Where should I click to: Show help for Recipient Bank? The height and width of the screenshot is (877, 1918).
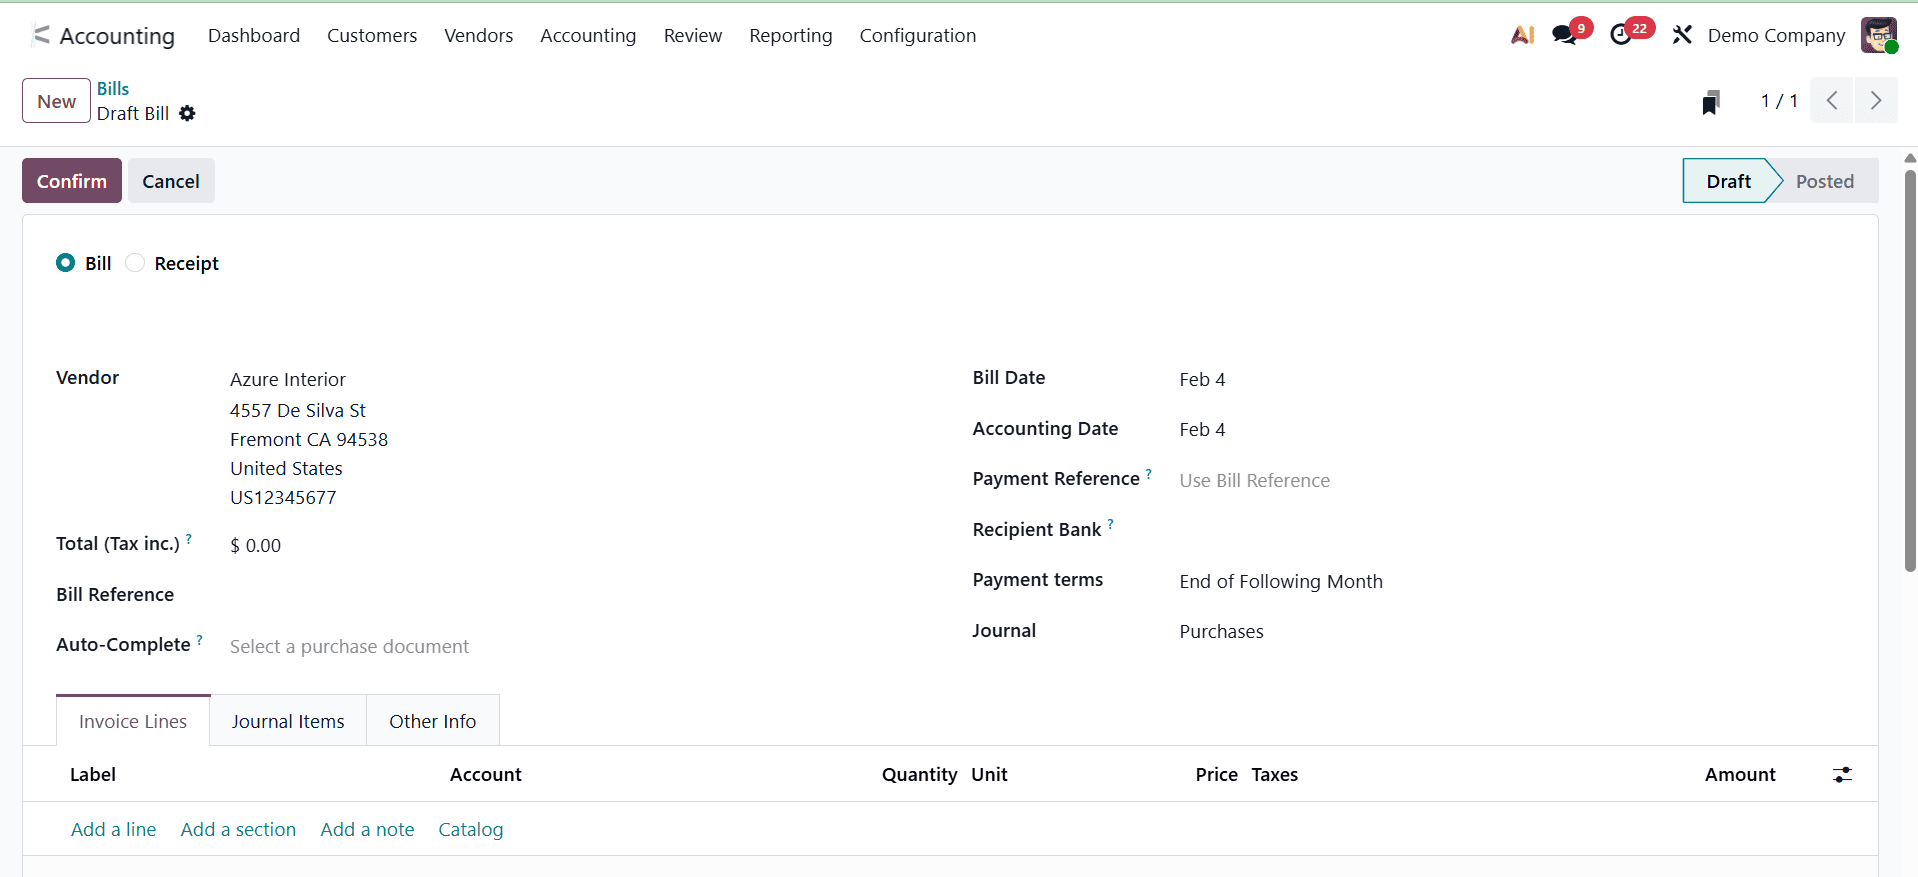(1110, 523)
